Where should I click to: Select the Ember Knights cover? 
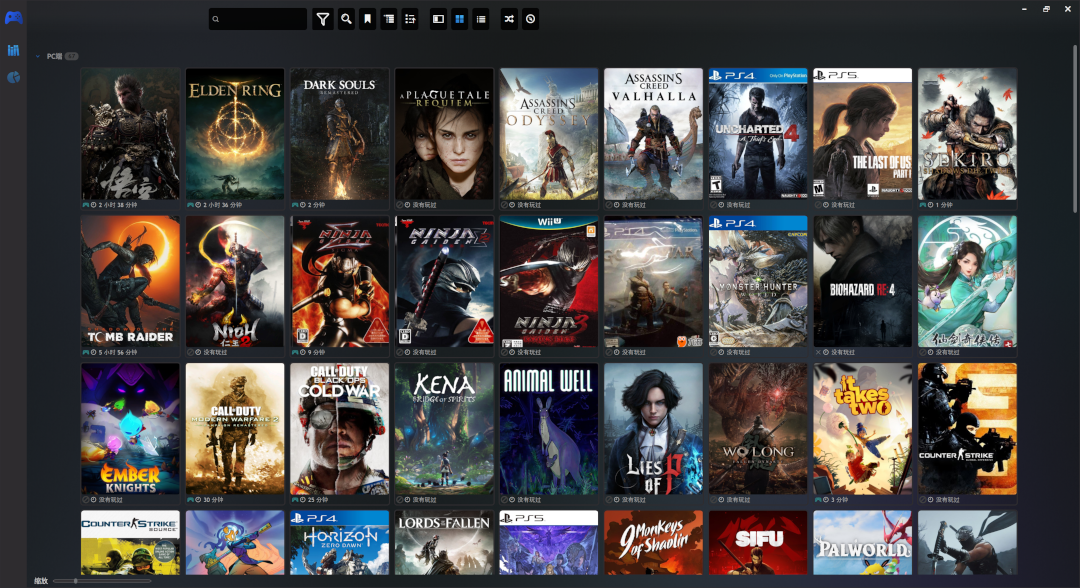coord(130,428)
